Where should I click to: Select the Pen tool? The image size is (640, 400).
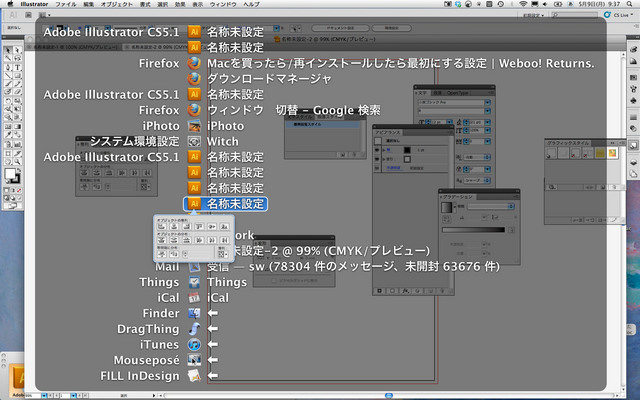coord(8,67)
